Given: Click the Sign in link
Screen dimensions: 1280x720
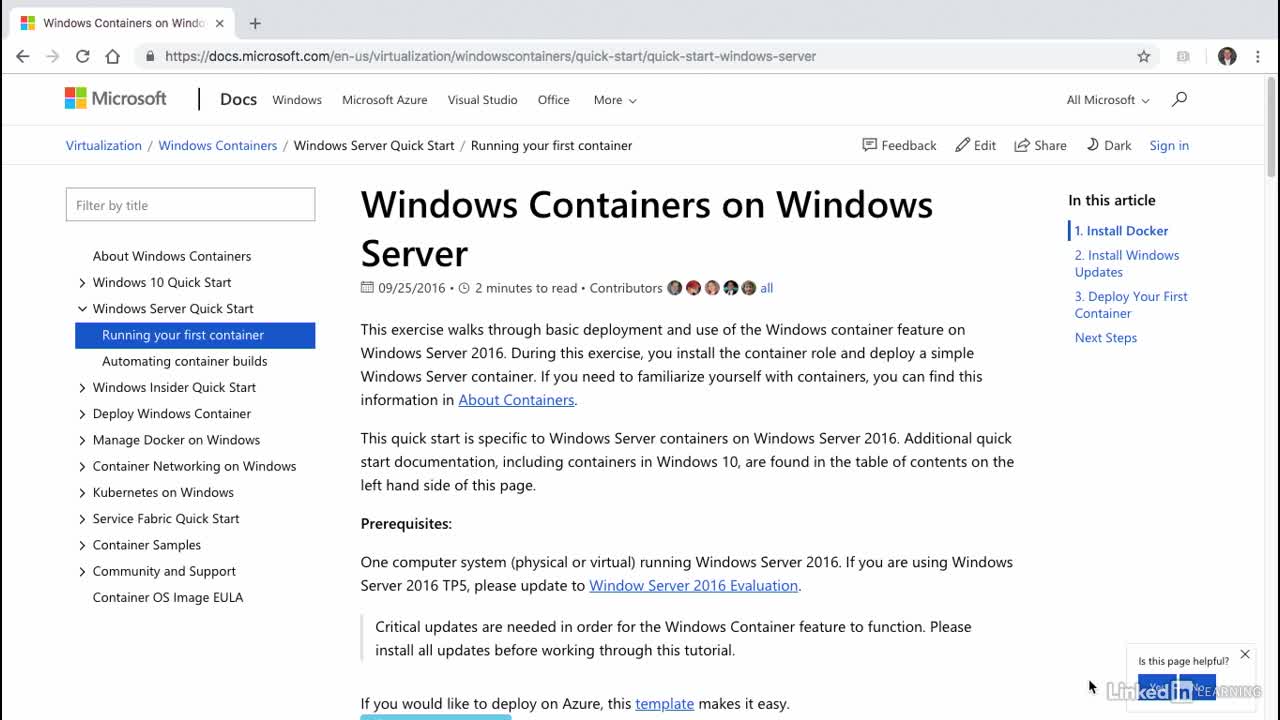Looking at the screenshot, I should tap(1169, 145).
